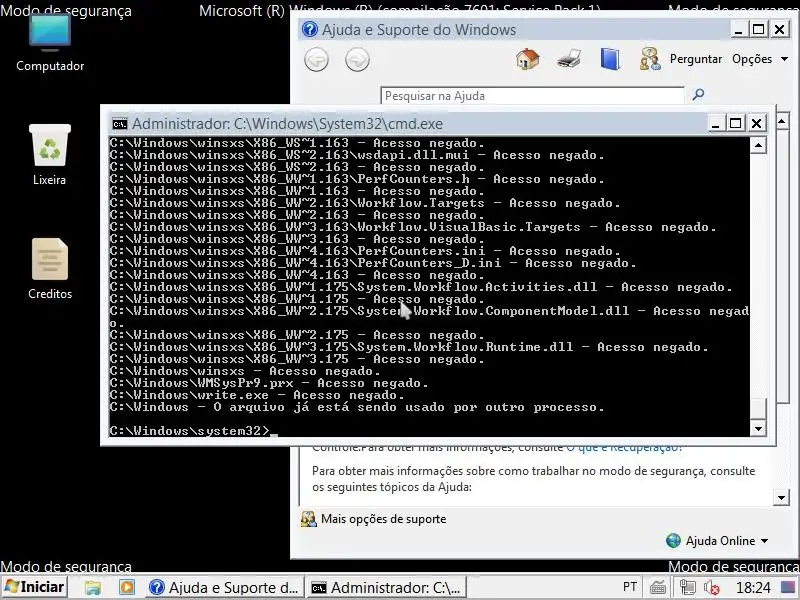
Task: Click the help search magnifier icon
Action: (698, 94)
